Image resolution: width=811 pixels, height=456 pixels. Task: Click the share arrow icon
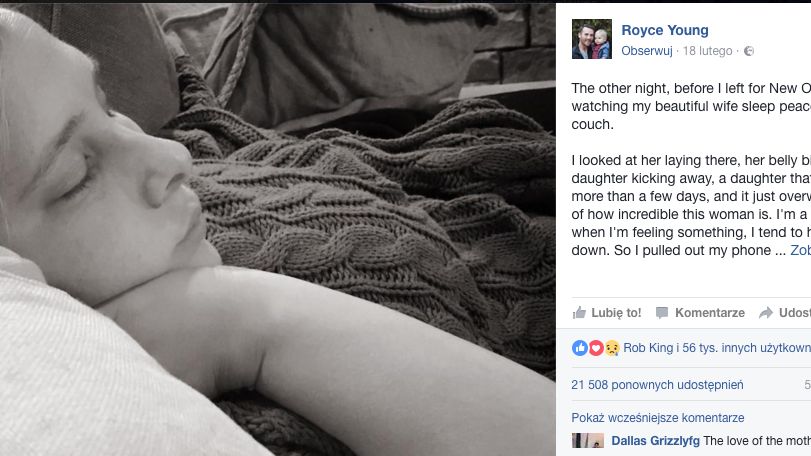pyautogui.click(x=765, y=313)
